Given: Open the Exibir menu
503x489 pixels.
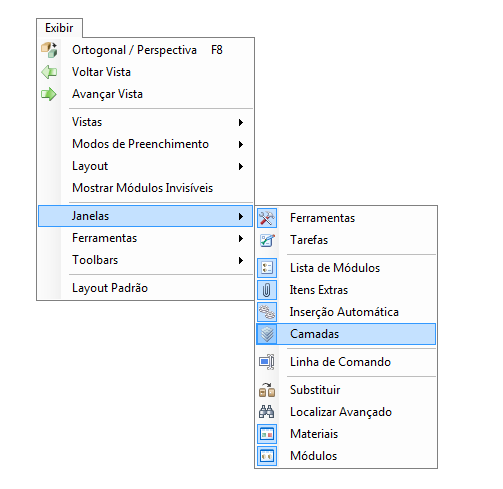Looking at the screenshot, I should pyautogui.click(x=59, y=28).
